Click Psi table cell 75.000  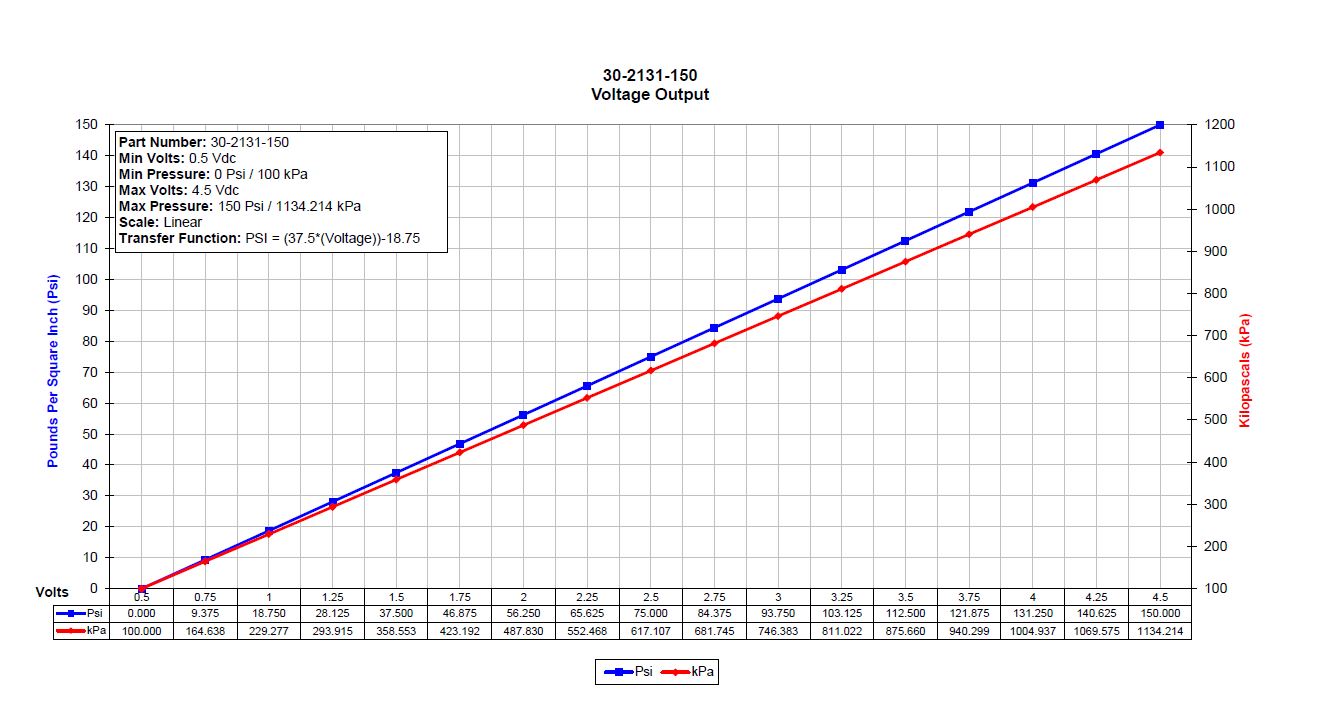(x=651, y=613)
